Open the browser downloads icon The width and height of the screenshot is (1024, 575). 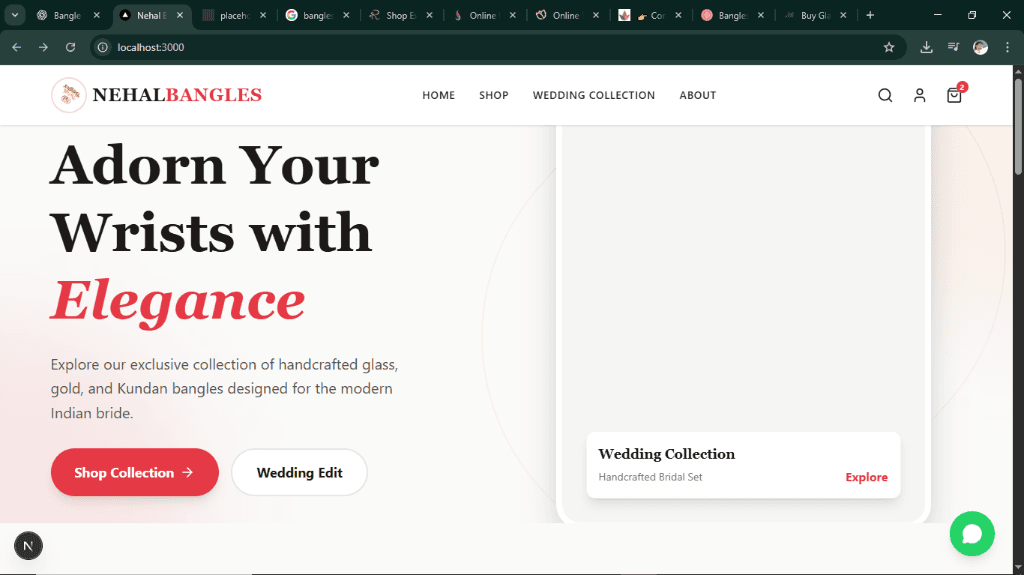coord(926,47)
